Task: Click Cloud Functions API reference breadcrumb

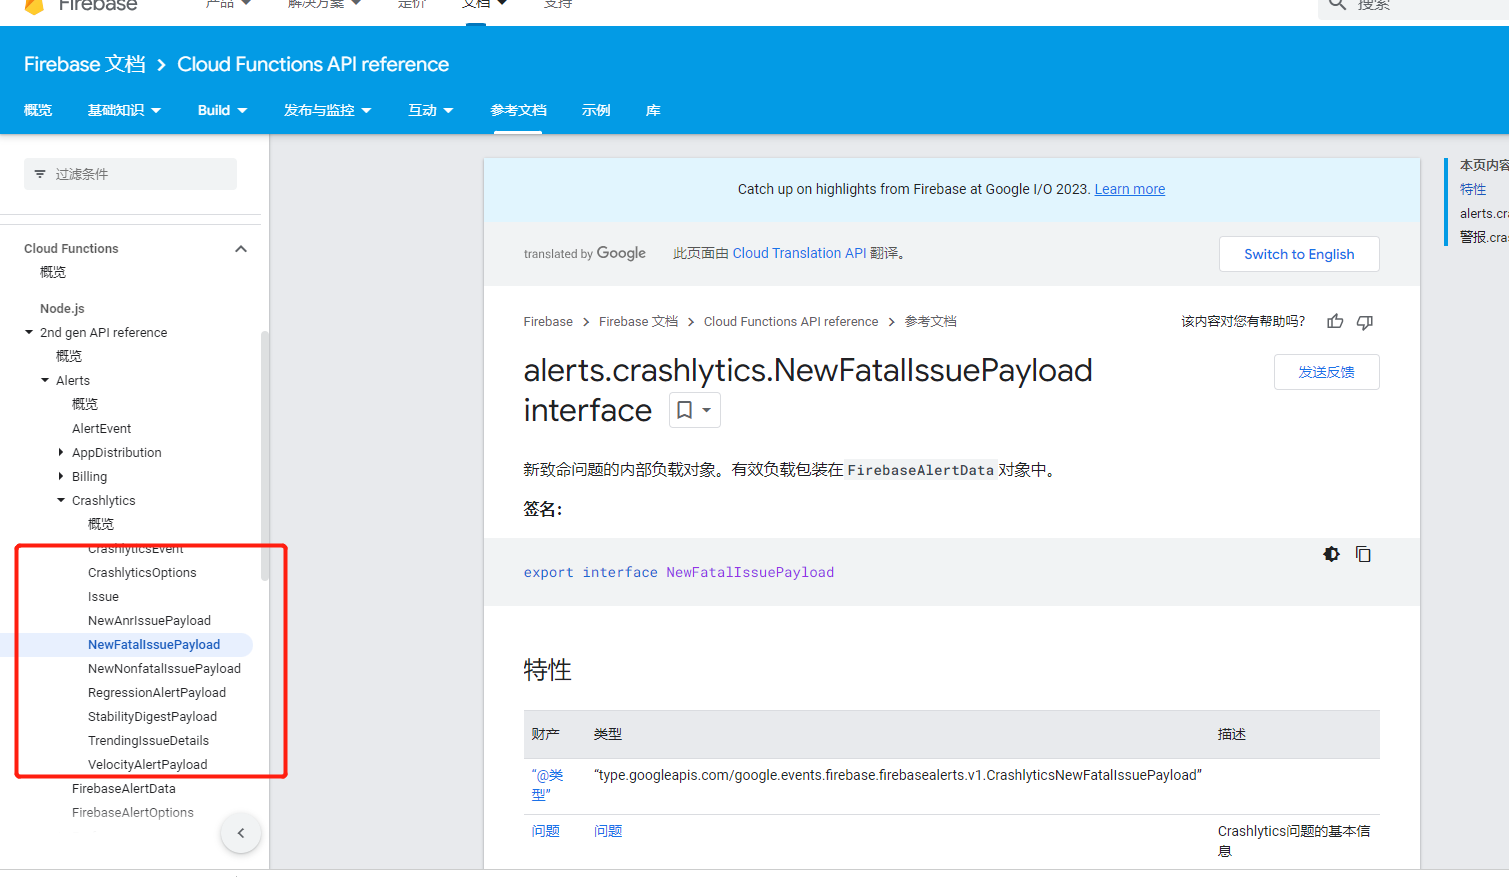Action: coord(791,321)
